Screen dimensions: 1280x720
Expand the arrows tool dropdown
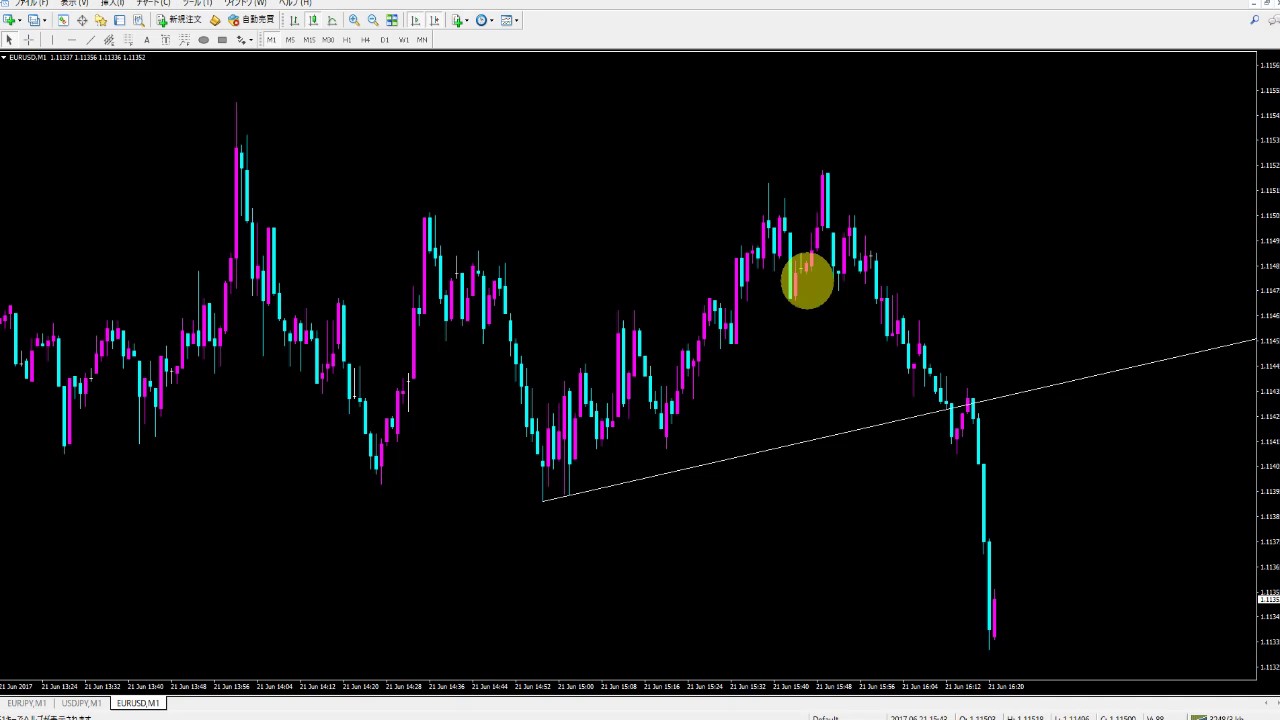pyautogui.click(x=251, y=40)
